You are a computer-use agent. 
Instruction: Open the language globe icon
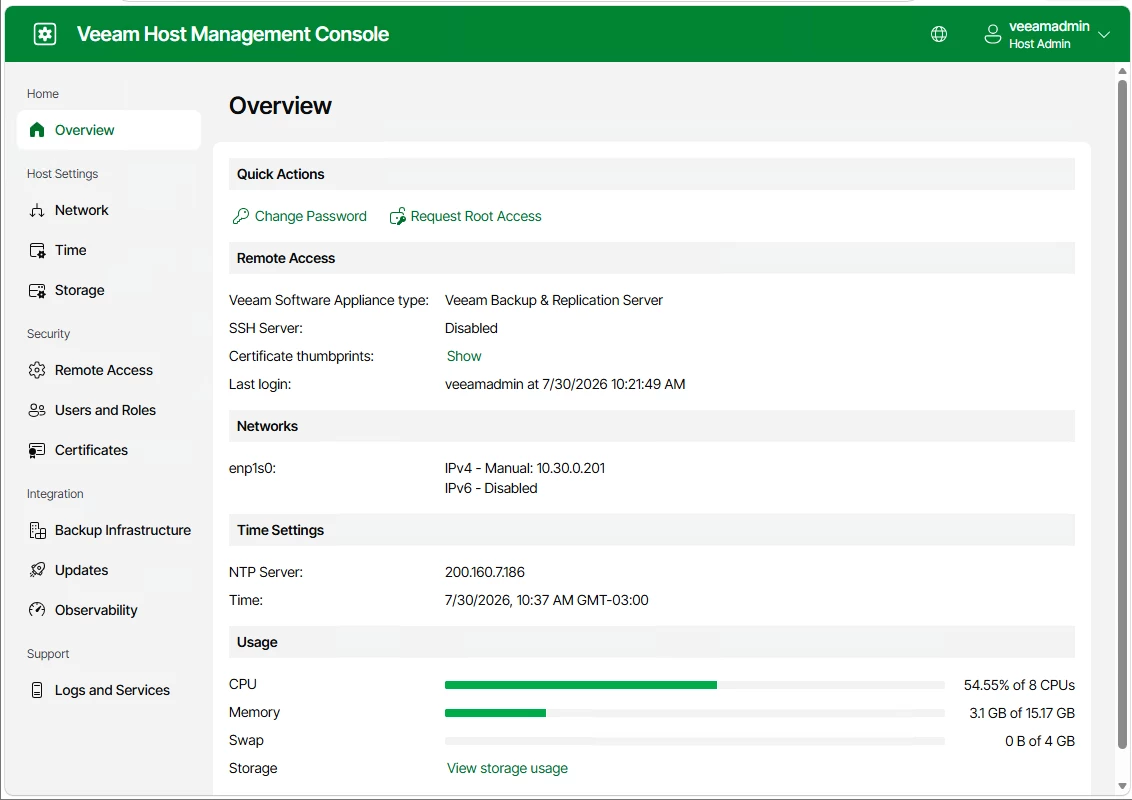(939, 34)
